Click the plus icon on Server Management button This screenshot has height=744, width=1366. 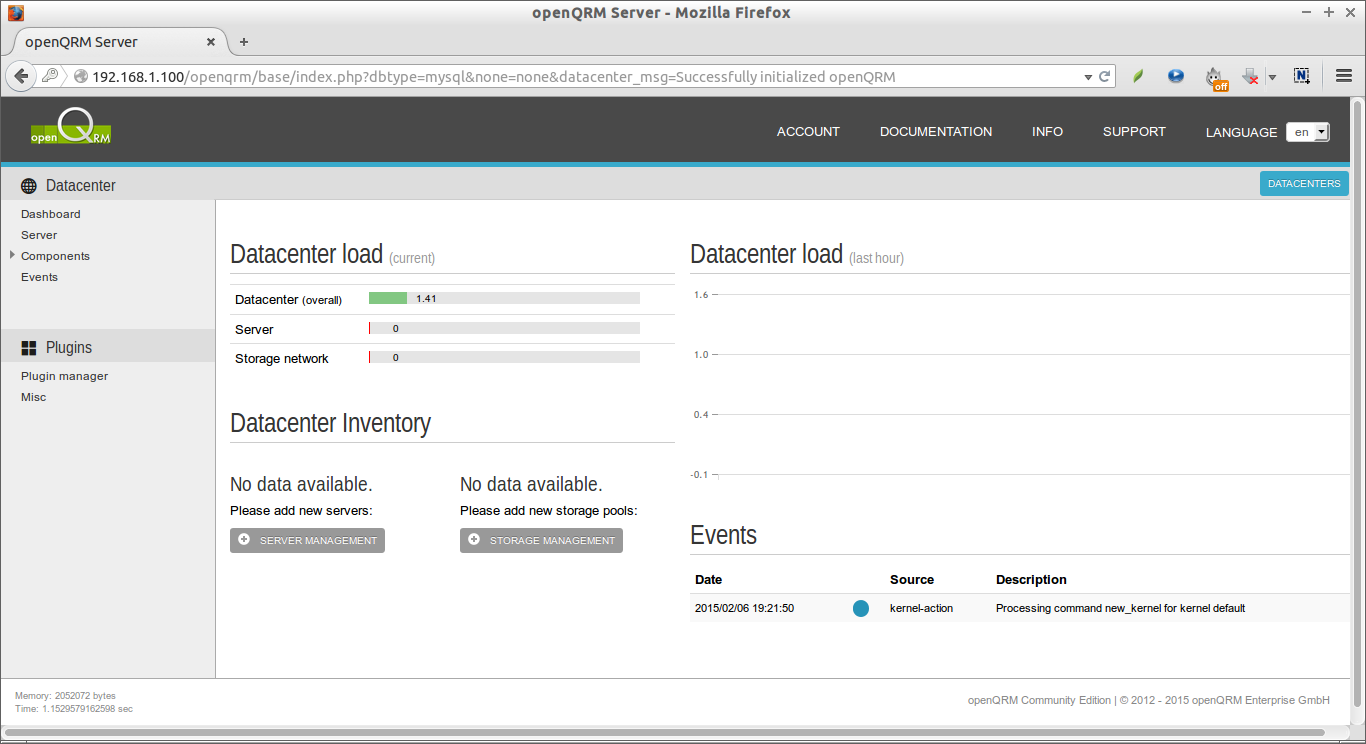pyautogui.click(x=244, y=540)
